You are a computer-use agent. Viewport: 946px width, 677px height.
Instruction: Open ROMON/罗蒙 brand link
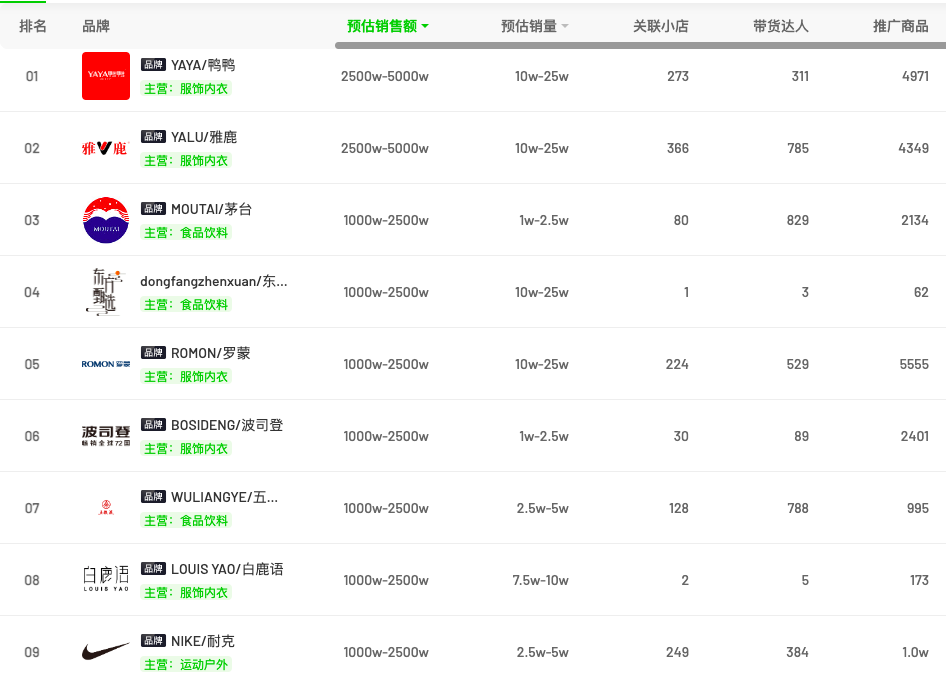point(211,353)
